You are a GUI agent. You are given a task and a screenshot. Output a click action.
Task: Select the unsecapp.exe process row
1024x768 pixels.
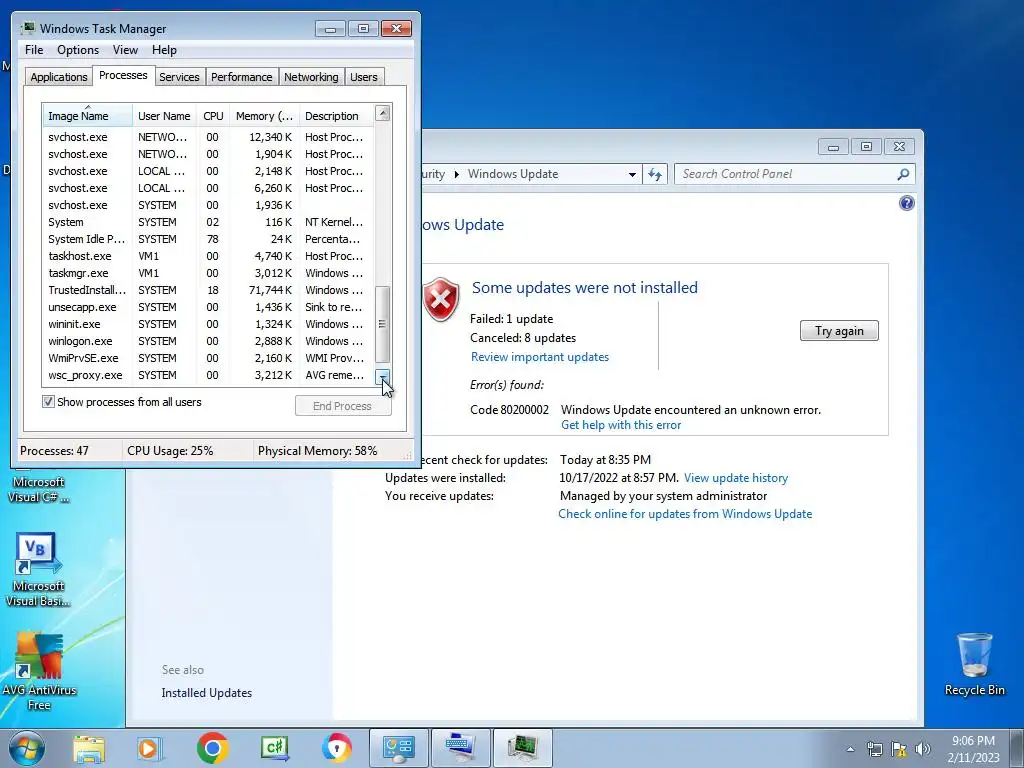click(208, 307)
